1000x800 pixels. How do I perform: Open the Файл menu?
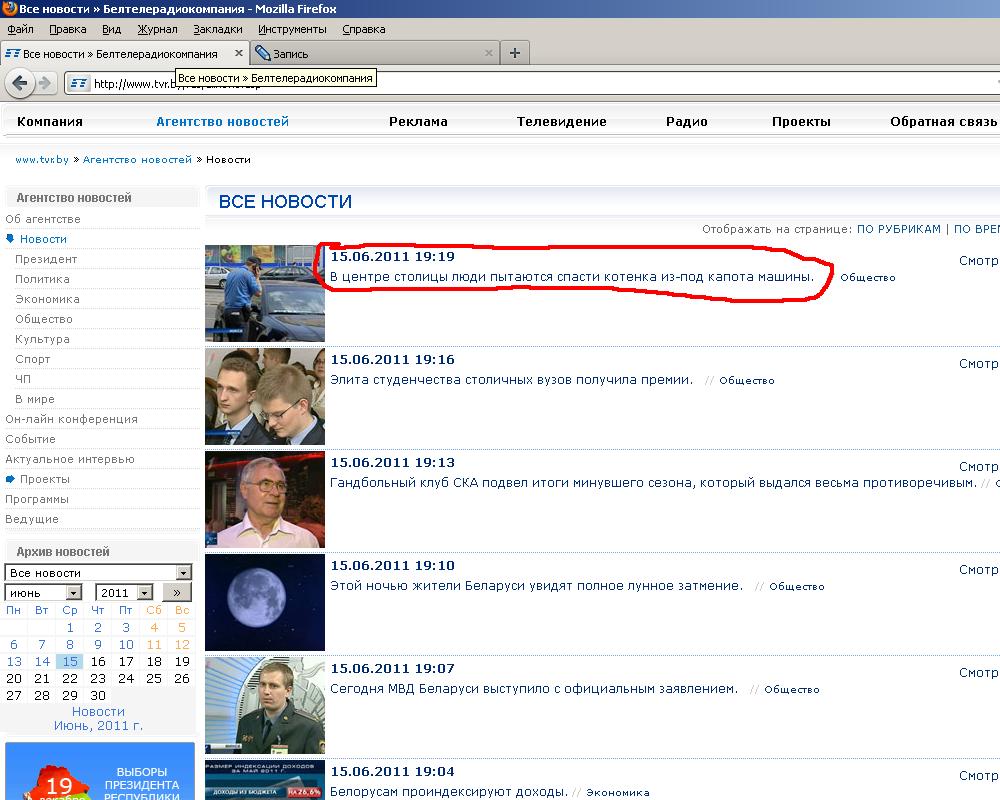[x=20, y=29]
